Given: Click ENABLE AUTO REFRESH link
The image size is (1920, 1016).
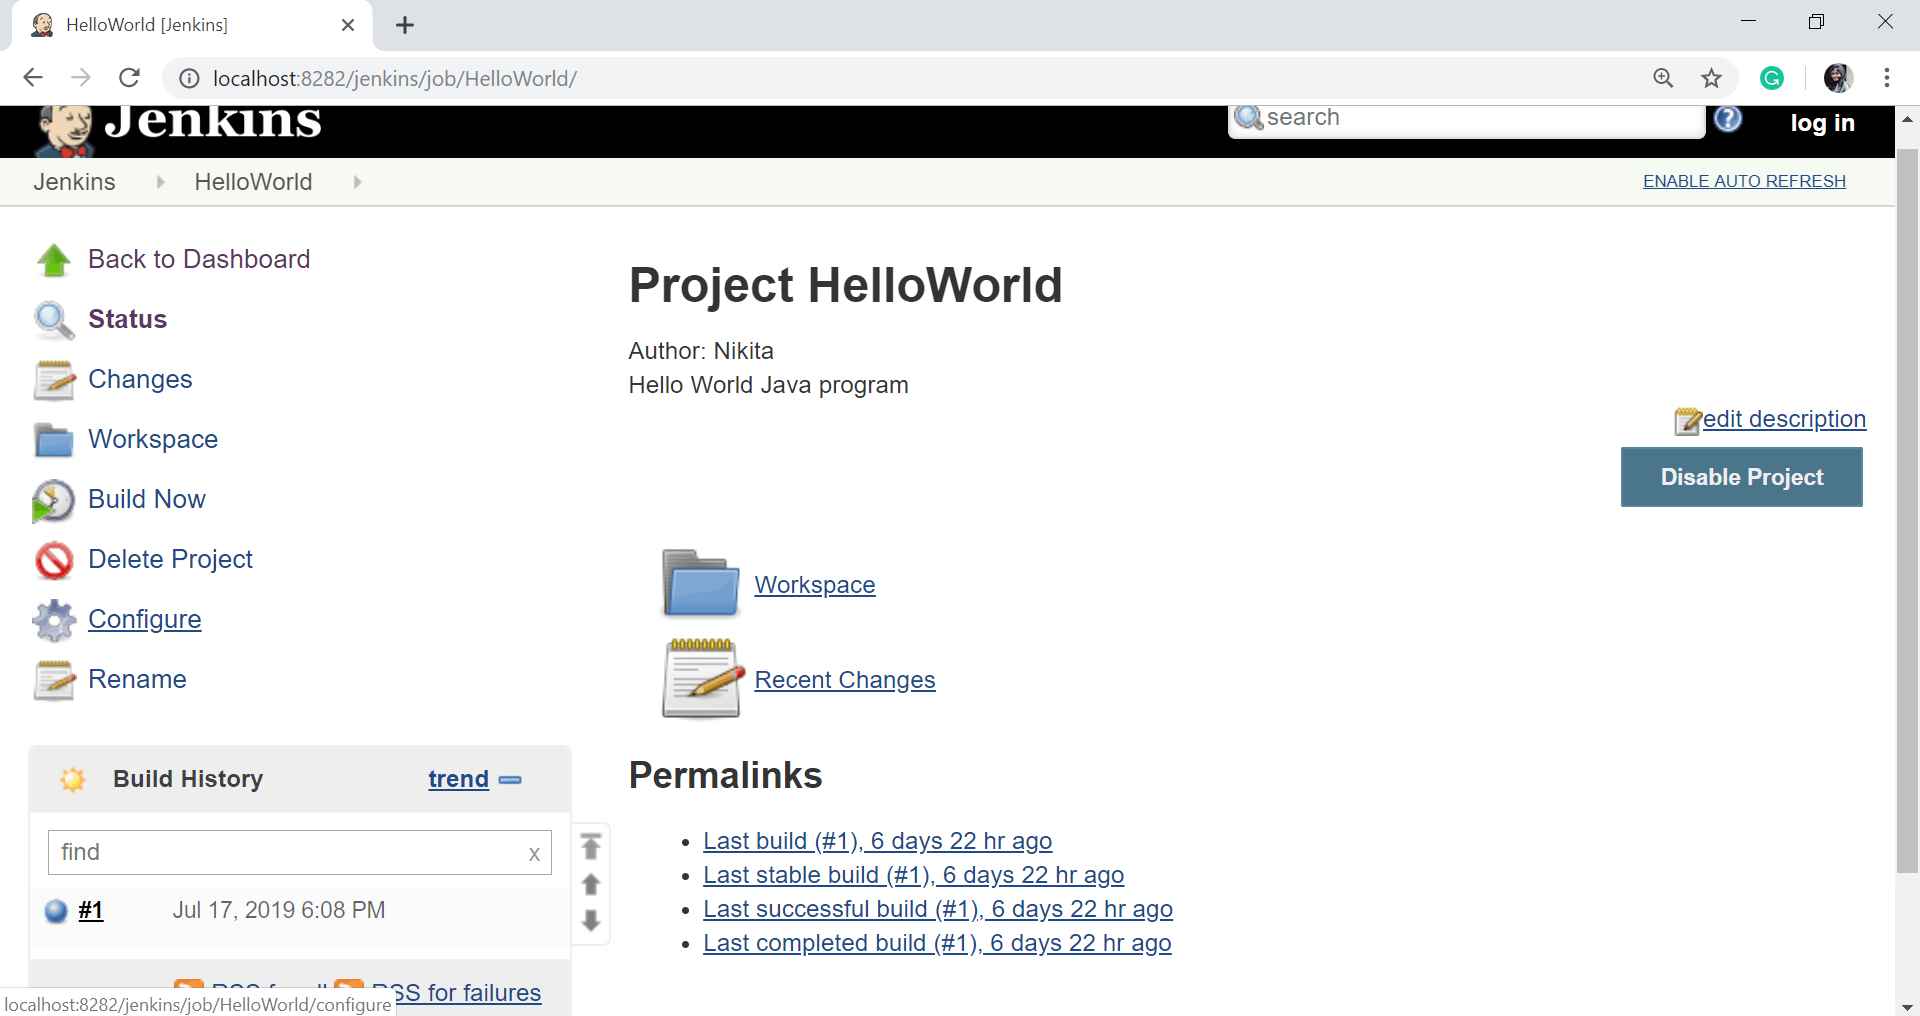Looking at the screenshot, I should tap(1744, 181).
